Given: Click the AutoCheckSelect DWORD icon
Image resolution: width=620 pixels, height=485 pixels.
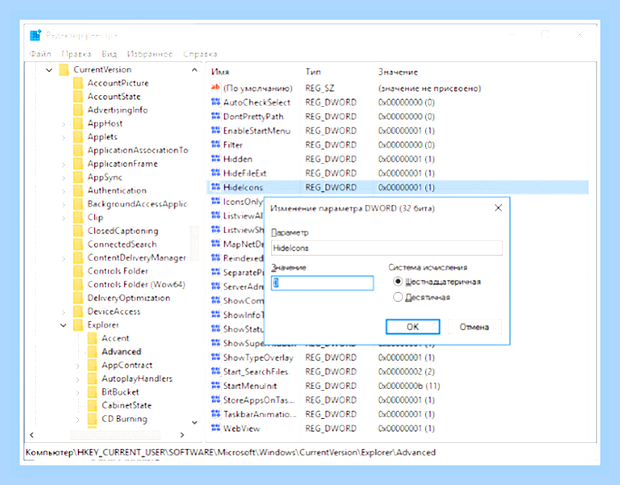Looking at the screenshot, I should [x=215, y=102].
